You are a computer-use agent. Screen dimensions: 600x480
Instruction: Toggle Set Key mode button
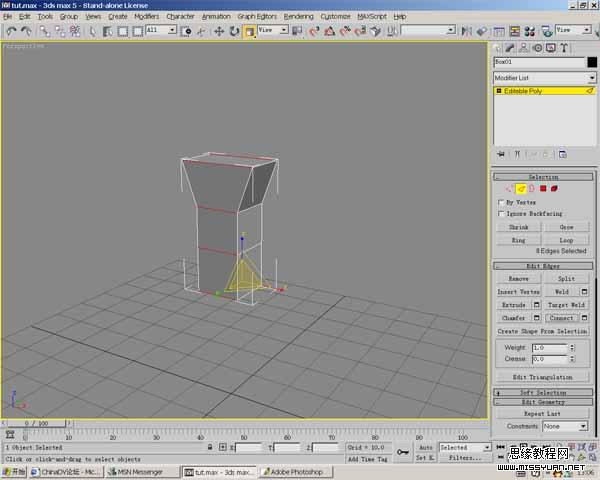425,458
